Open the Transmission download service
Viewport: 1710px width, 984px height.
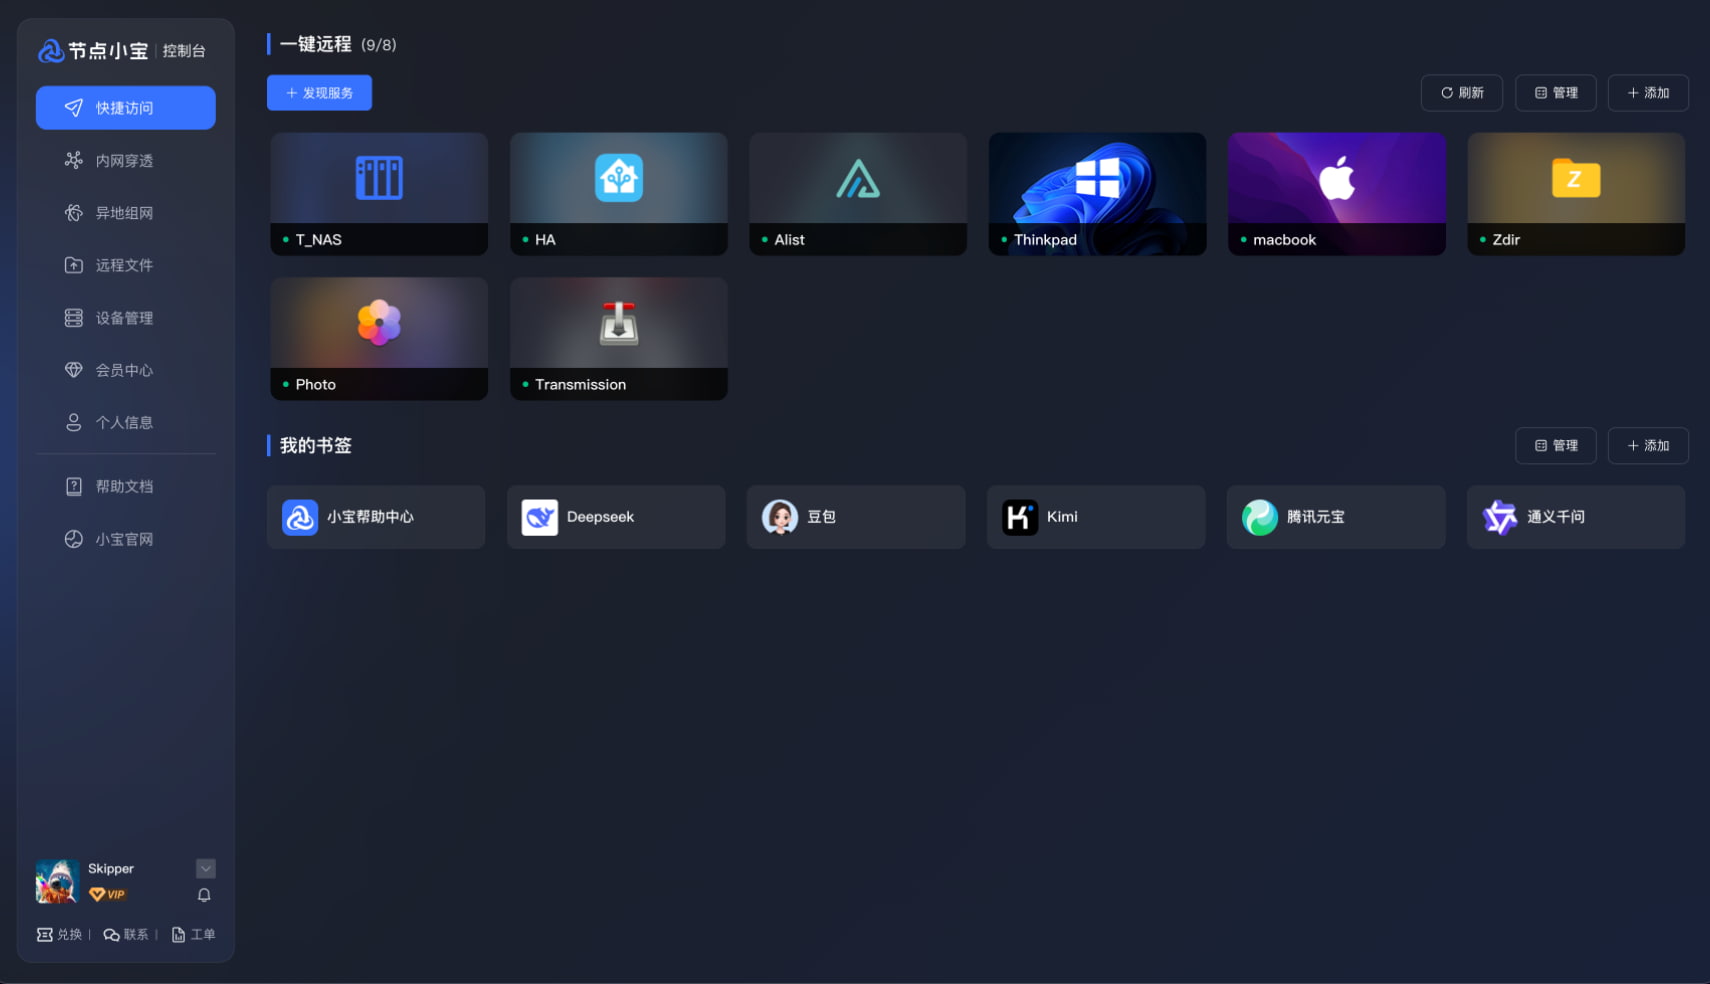tap(619, 339)
